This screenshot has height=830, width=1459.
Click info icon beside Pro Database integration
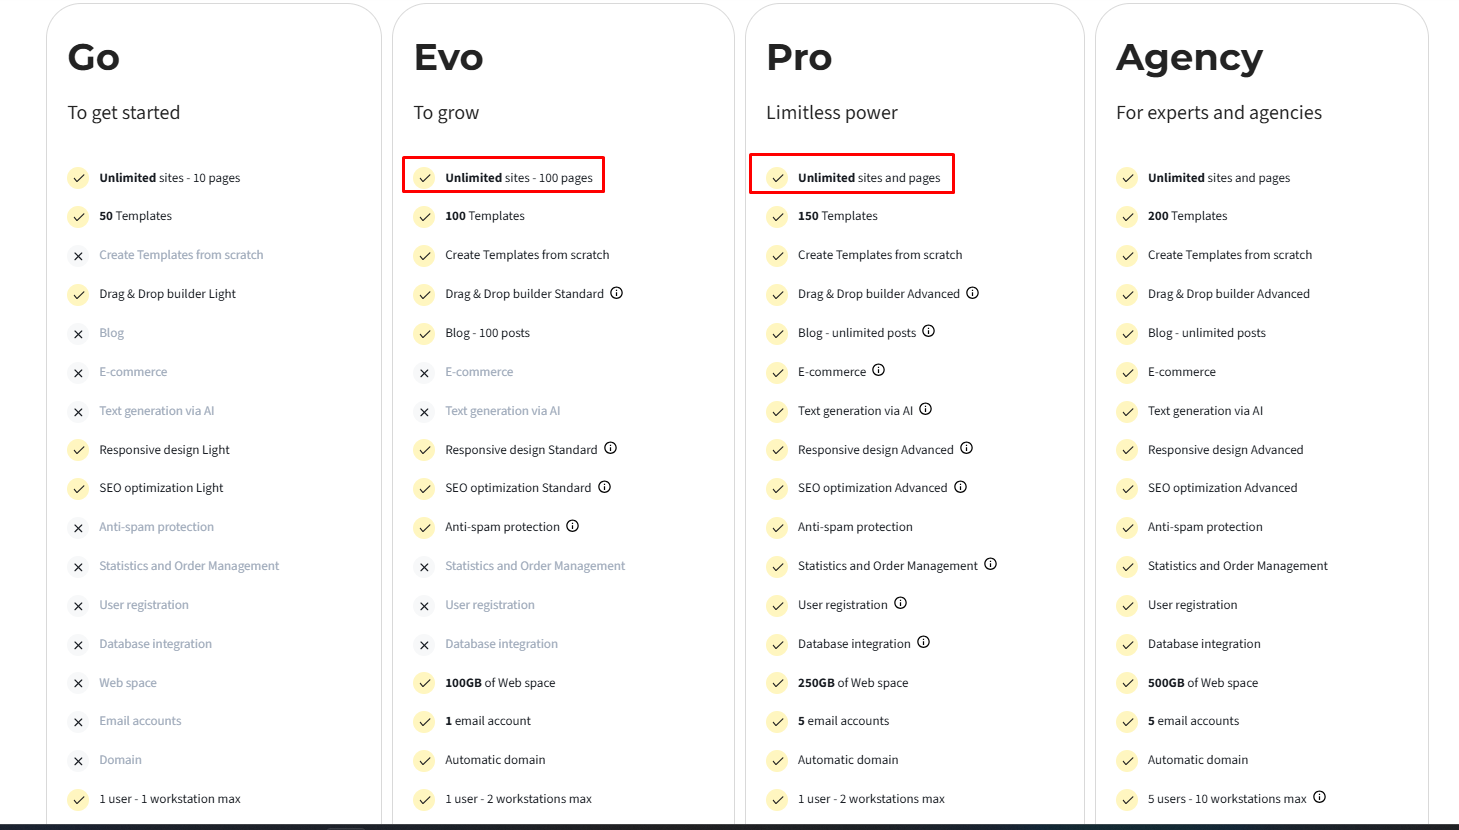(923, 642)
